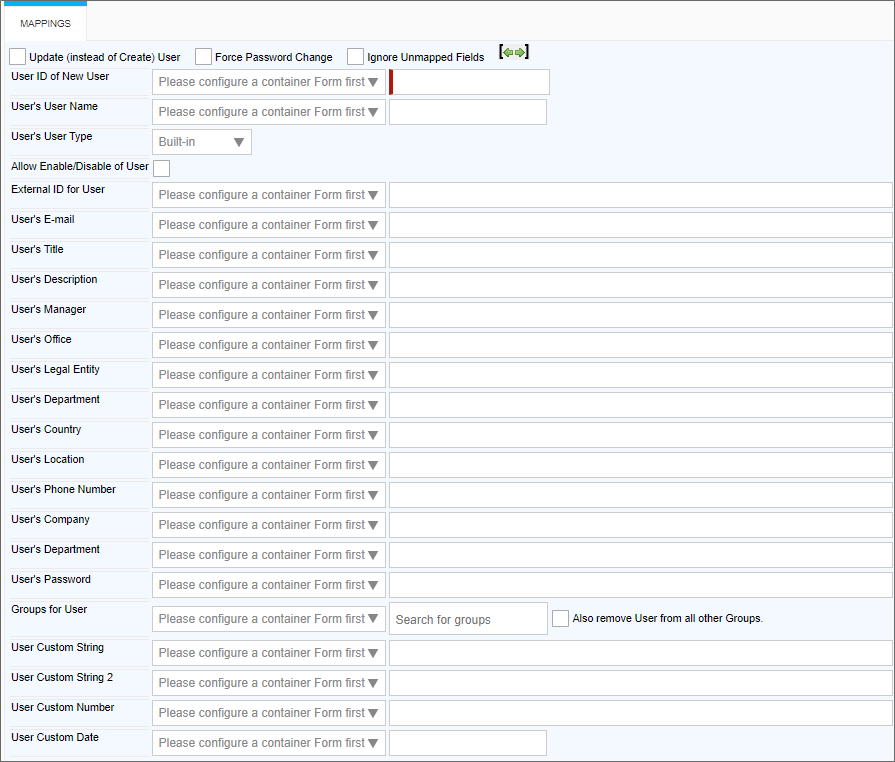Screen dimensions: 895x762
Task: Focus the User ID of New User text box
Action: (470, 82)
